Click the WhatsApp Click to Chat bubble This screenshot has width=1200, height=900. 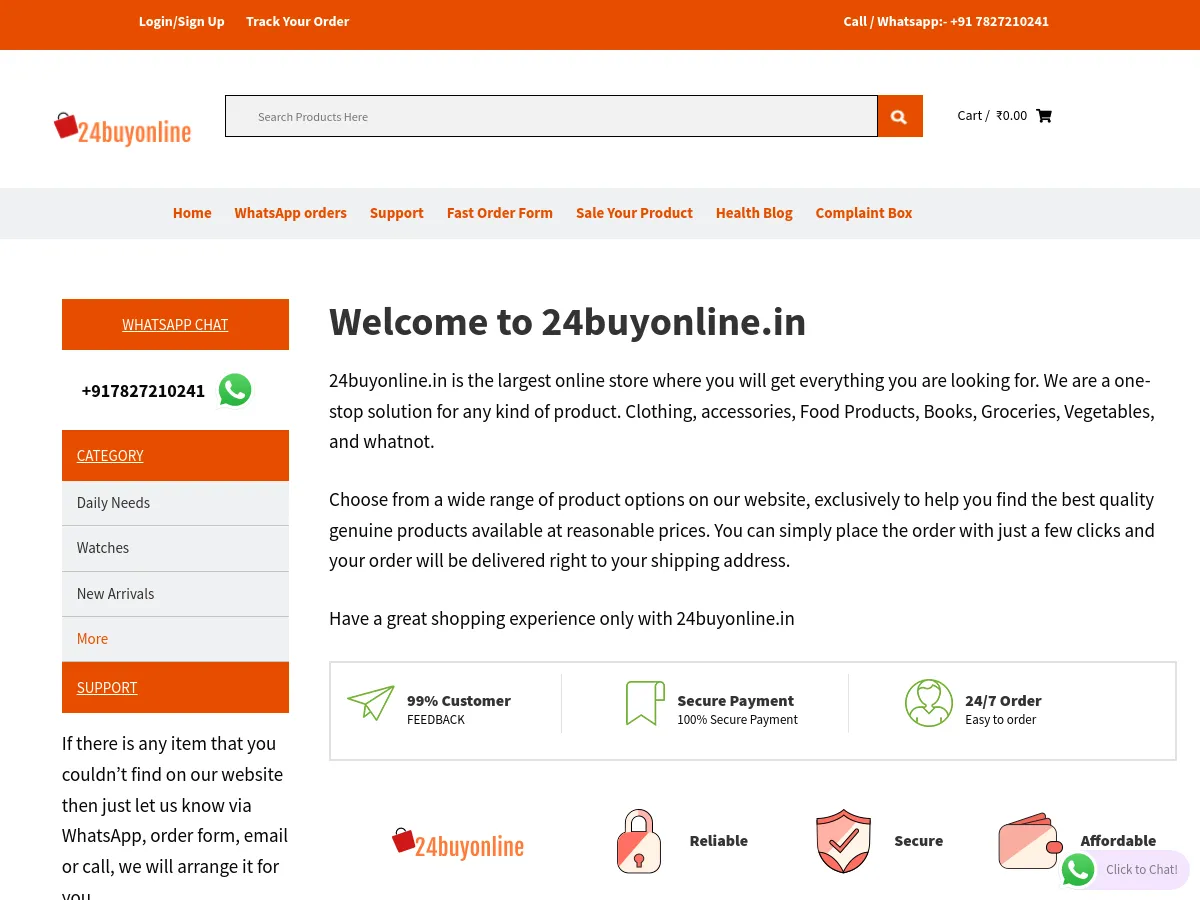1124,870
